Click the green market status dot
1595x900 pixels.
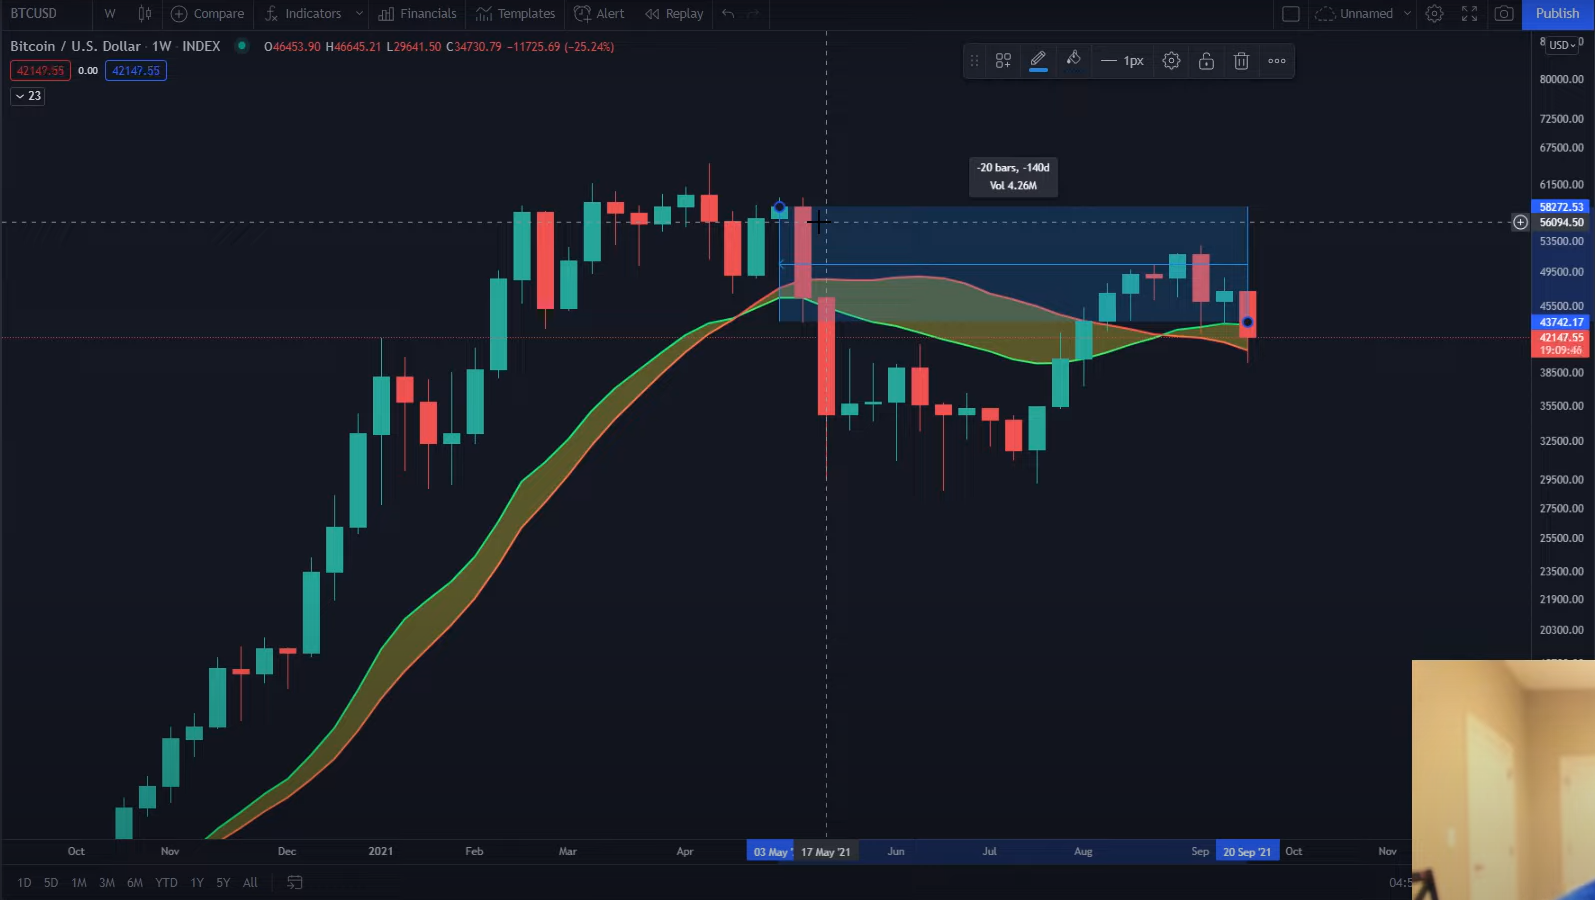(x=242, y=46)
